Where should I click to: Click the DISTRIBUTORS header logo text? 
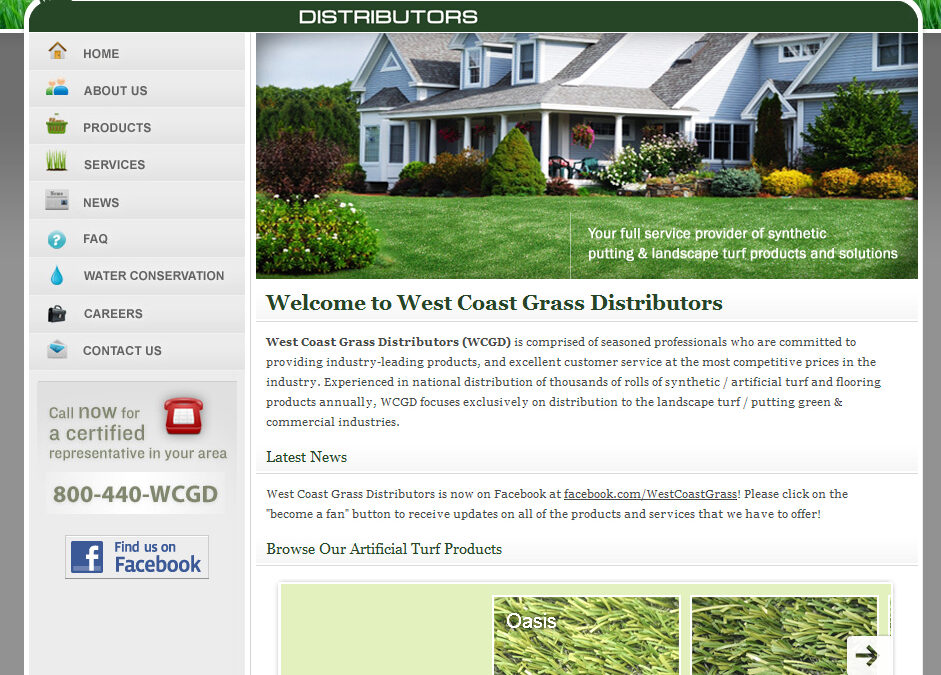388,17
